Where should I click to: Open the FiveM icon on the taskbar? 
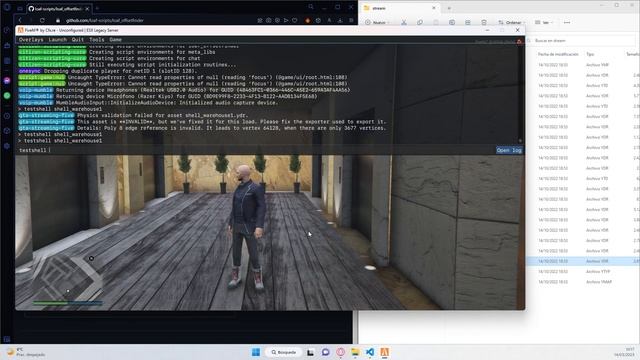point(384,352)
